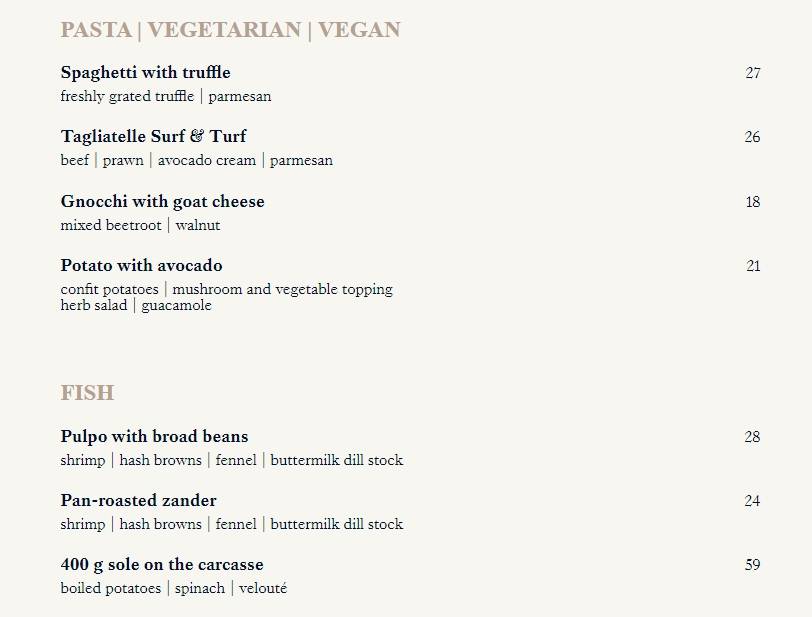Click the Pasta | Vegetarian | Vegan heading
The width and height of the screenshot is (812, 617).
coord(230,30)
